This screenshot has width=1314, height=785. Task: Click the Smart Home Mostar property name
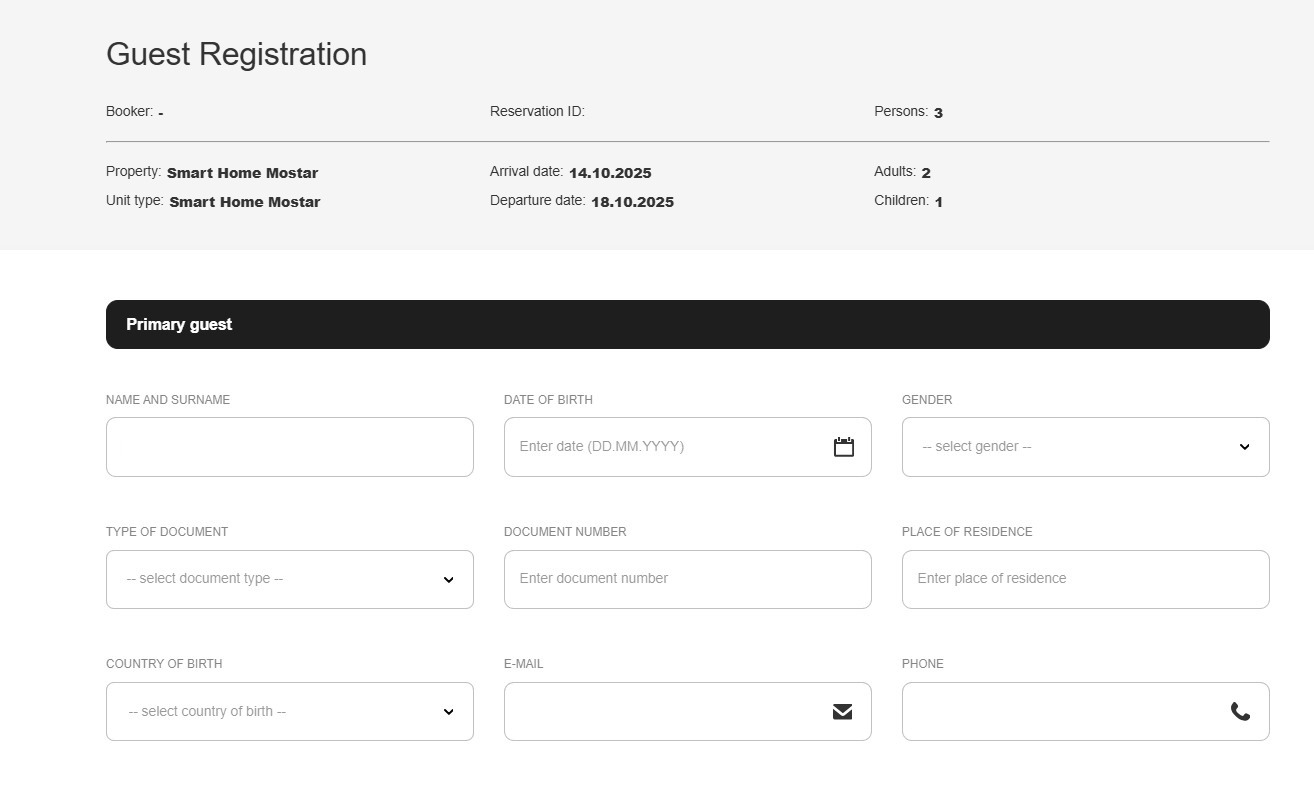(242, 173)
